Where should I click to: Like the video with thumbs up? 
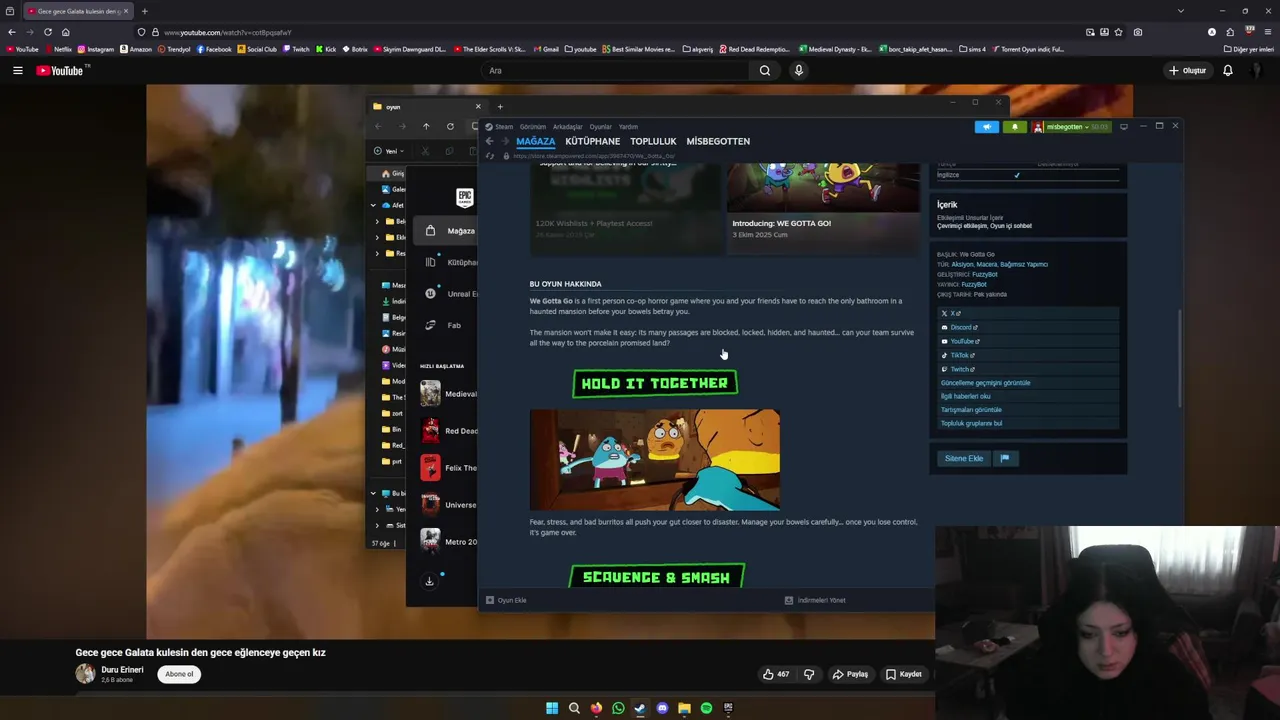tap(776, 674)
